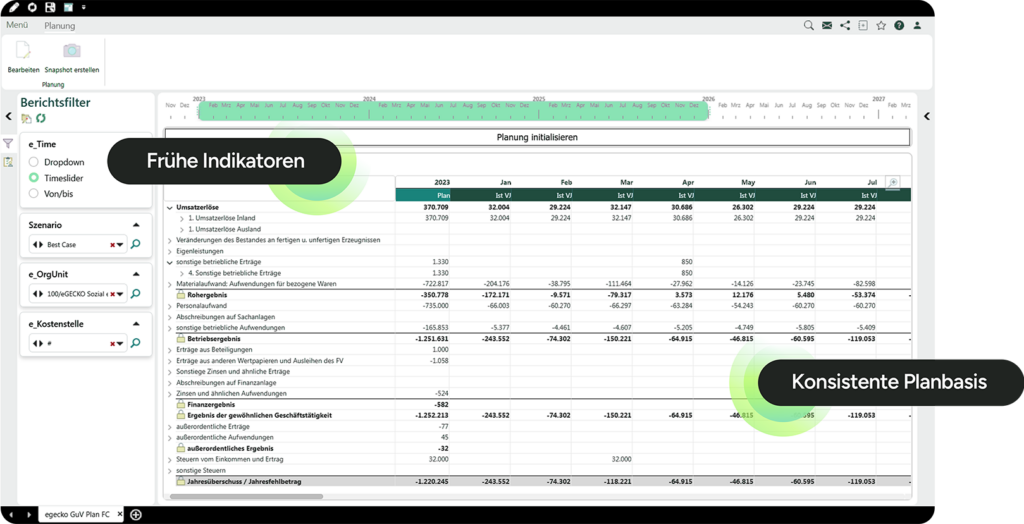1024x524 pixels.
Task: Click the envelope mail icon
Action: coord(827,25)
